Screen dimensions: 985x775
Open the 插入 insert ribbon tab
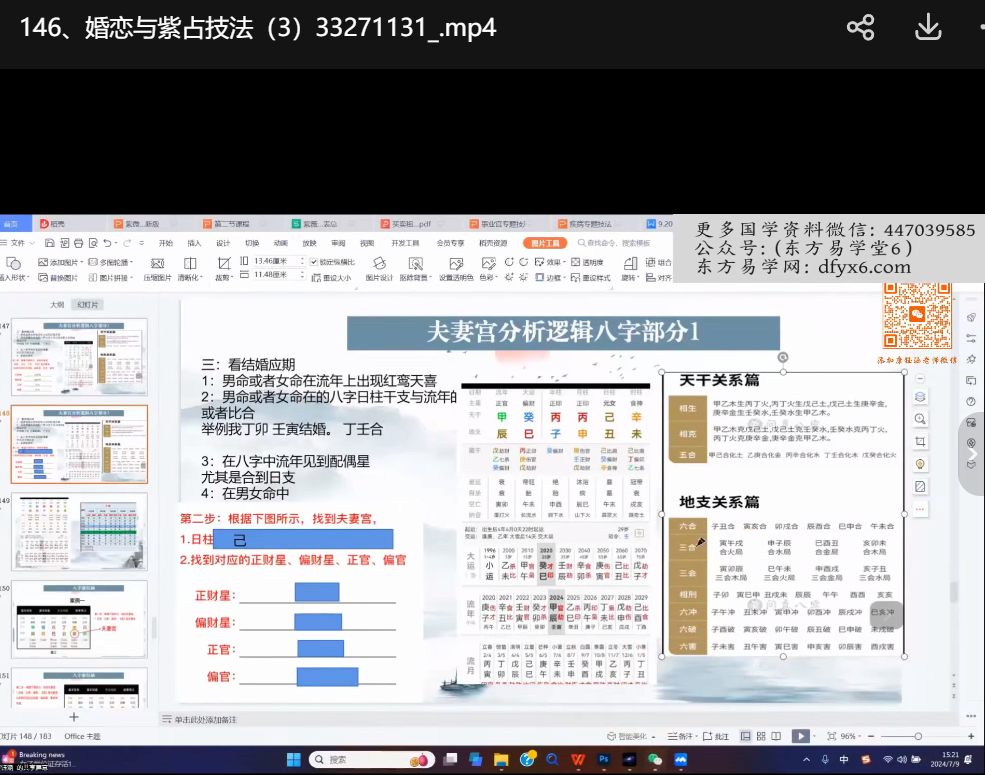194,243
